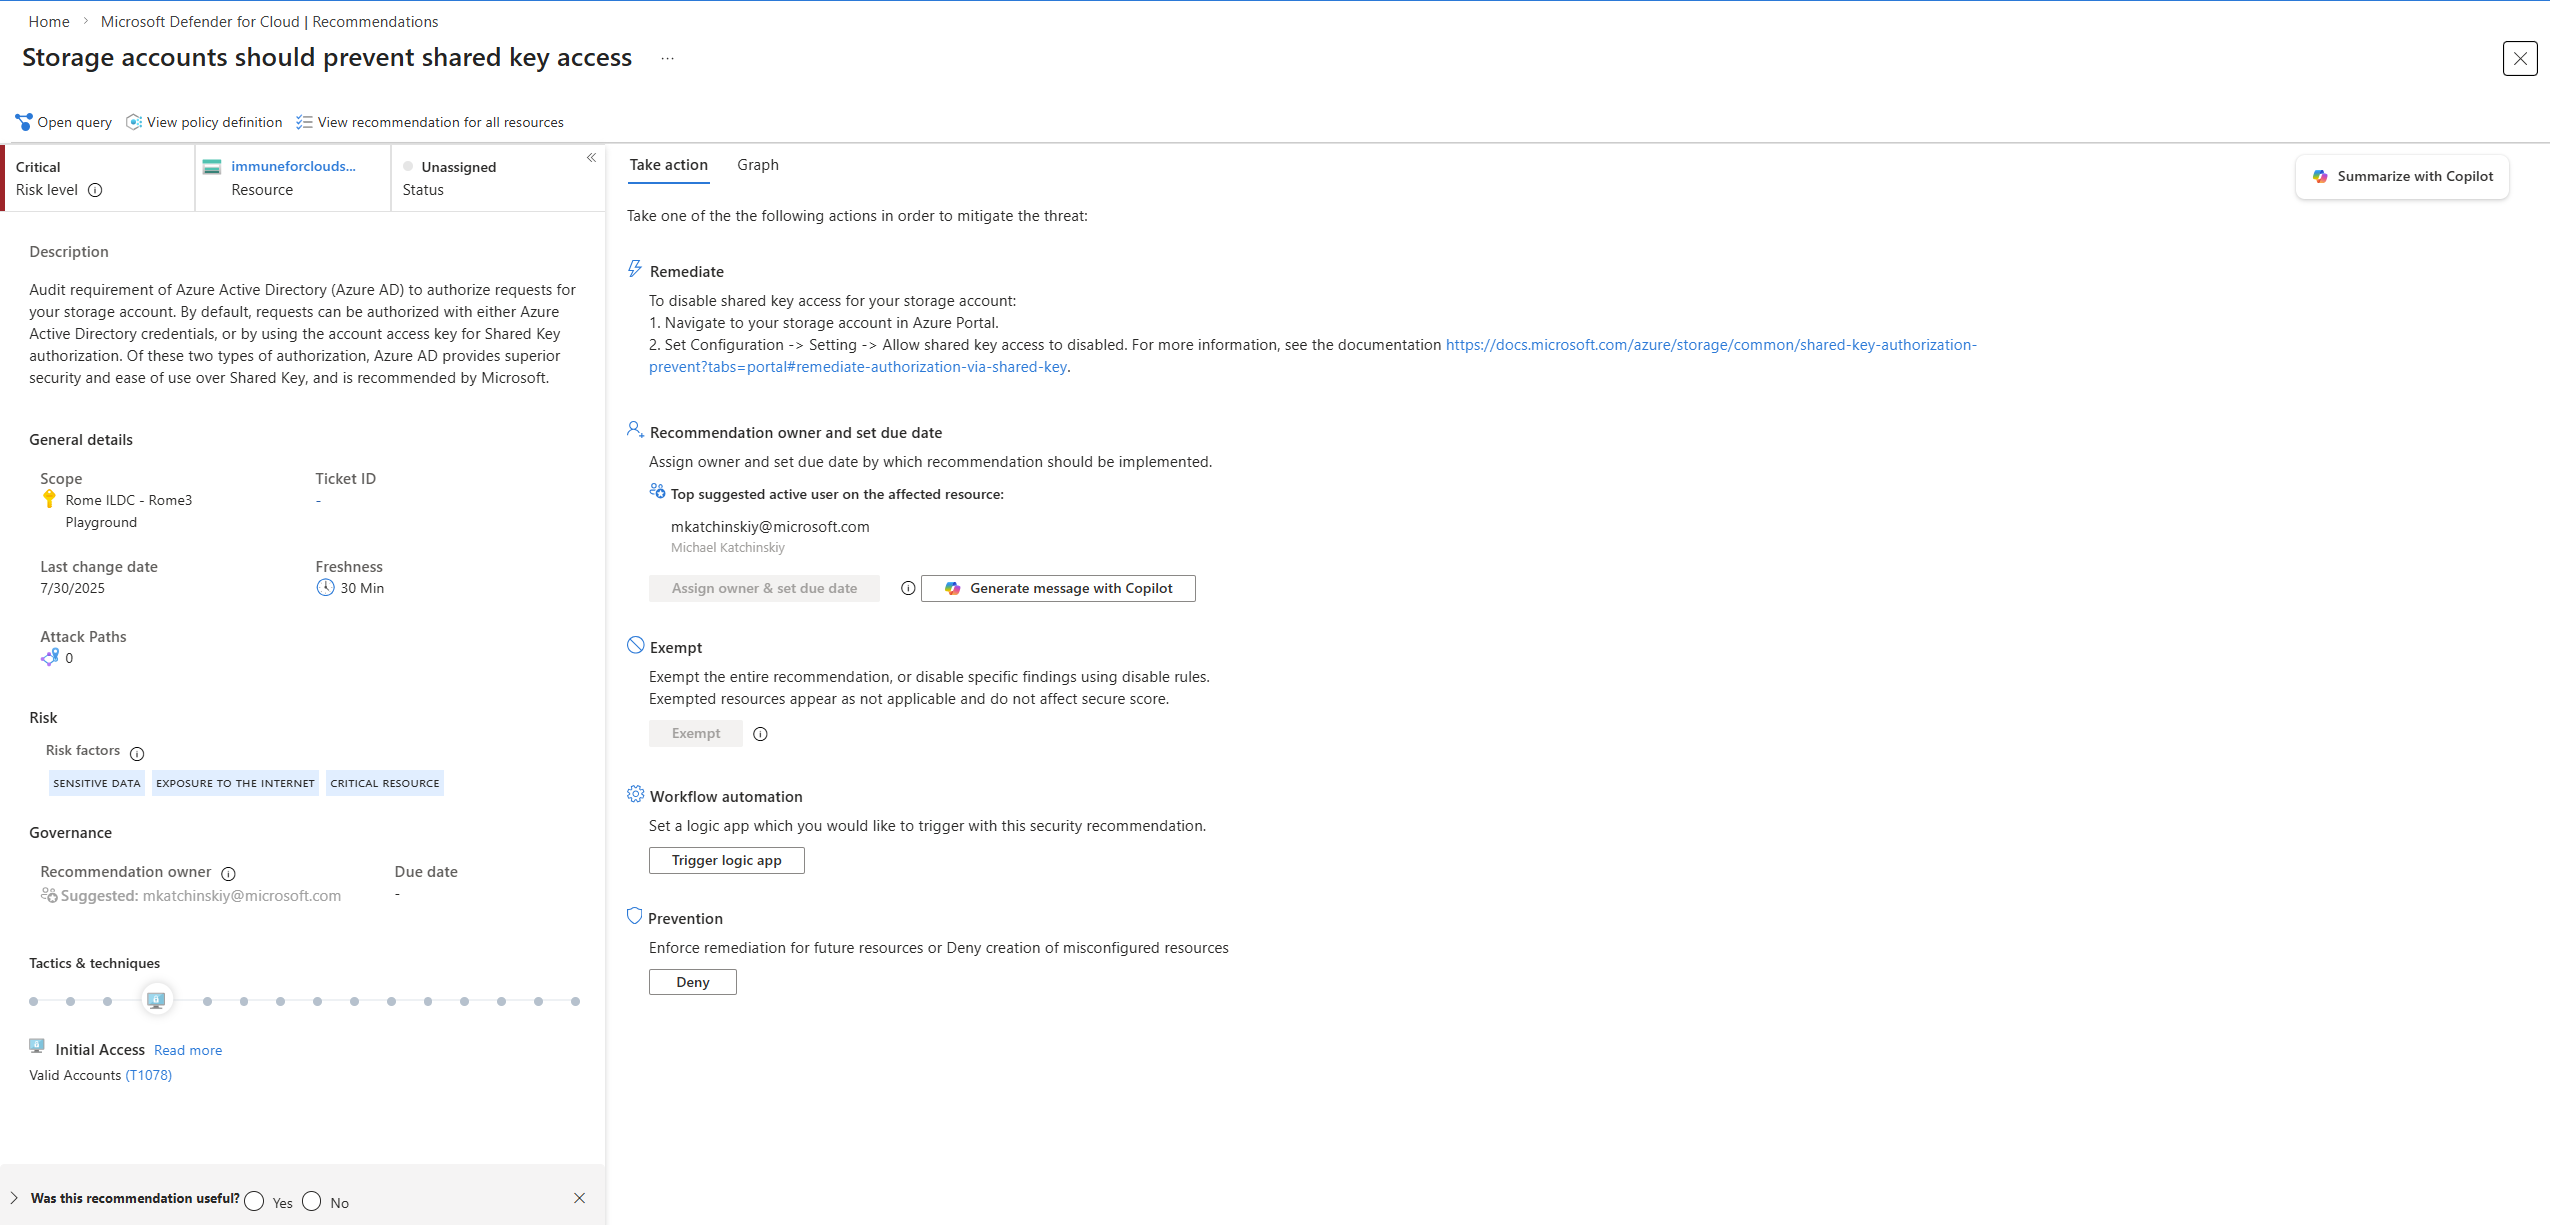Open the ellipsis more options menu
Viewport: 2550px width, 1225px height.
click(x=667, y=59)
